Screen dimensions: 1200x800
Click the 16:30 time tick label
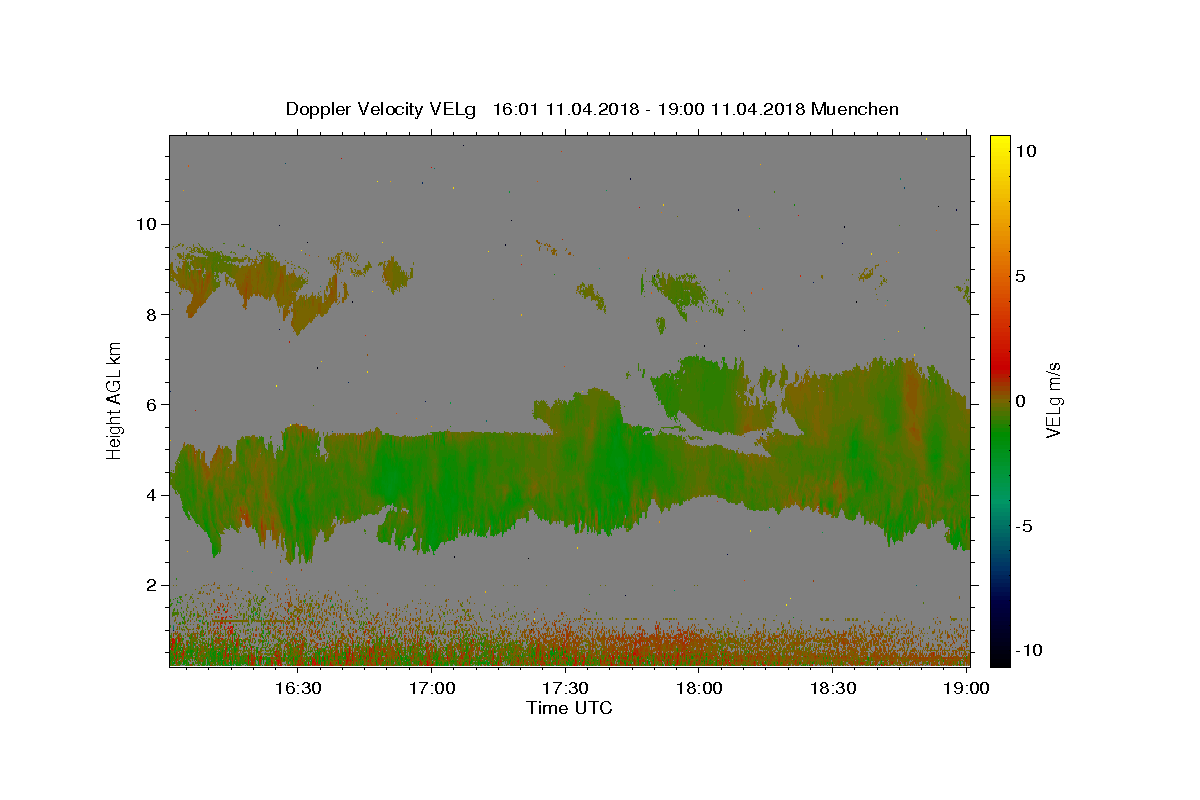pyautogui.click(x=299, y=689)
